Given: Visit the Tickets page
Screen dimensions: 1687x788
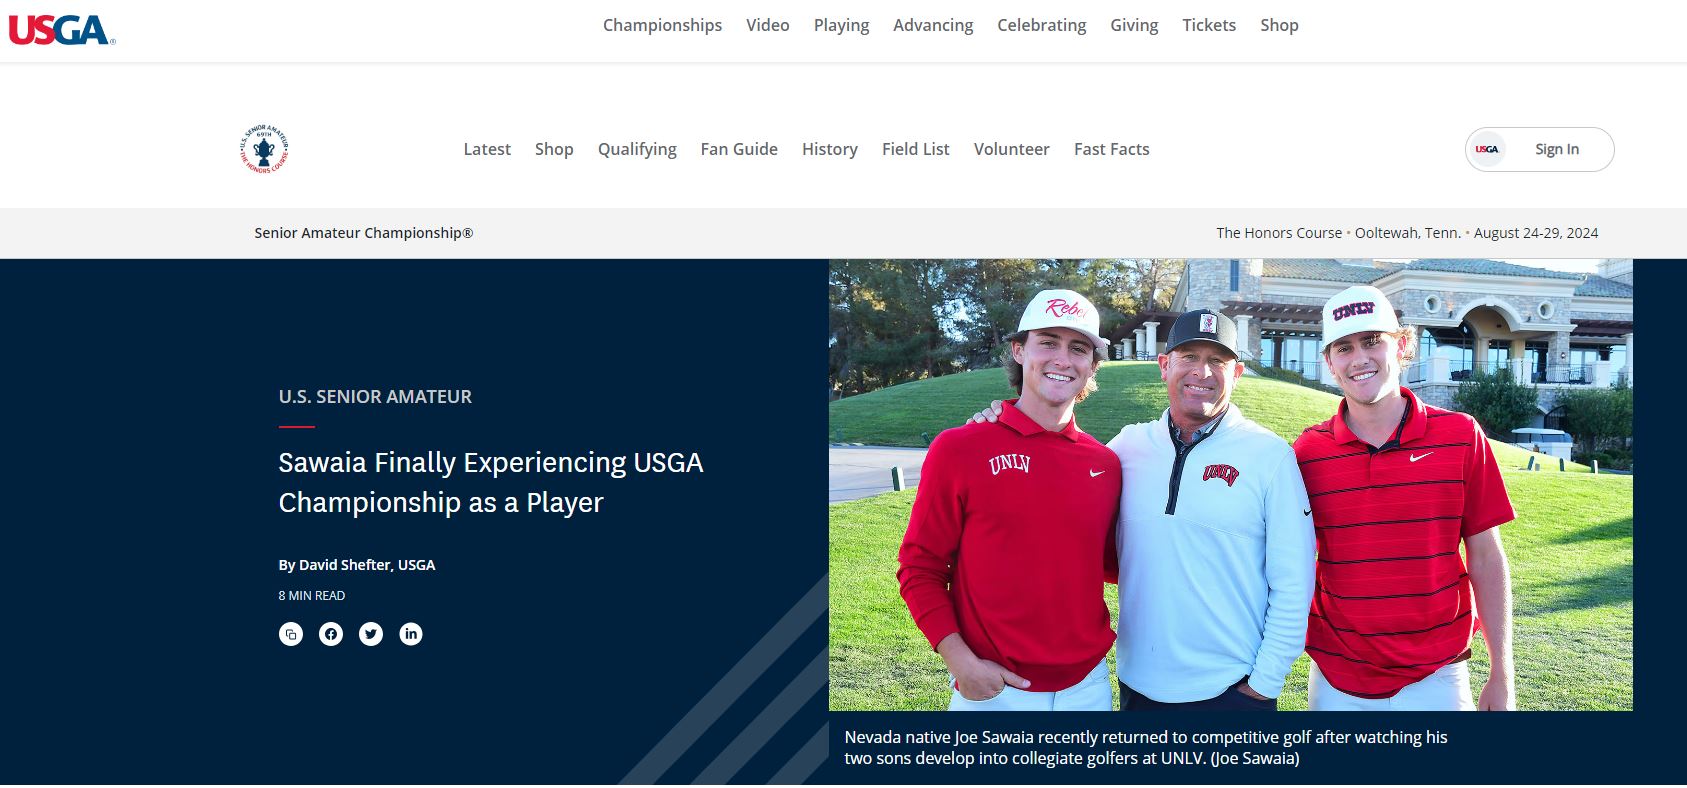Looking at the screenshot, I should click(1209, 25).
